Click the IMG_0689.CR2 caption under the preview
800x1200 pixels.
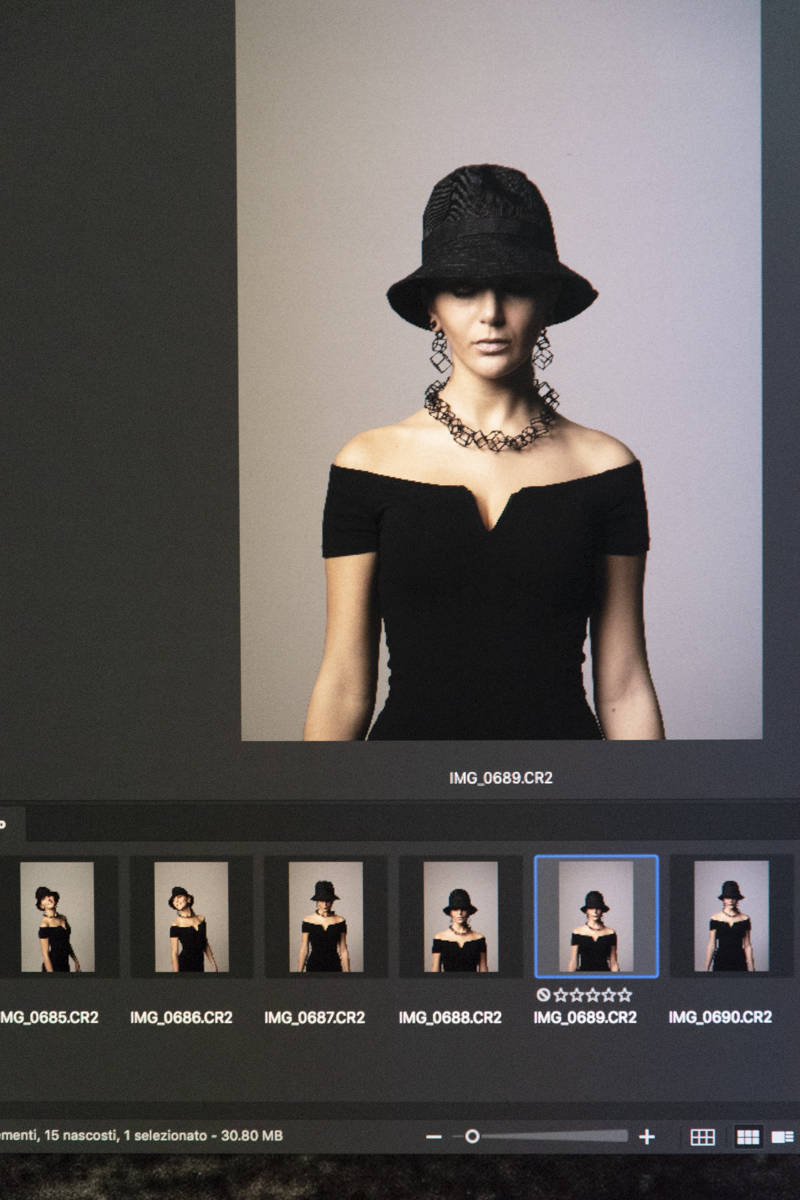coord(500,778)
